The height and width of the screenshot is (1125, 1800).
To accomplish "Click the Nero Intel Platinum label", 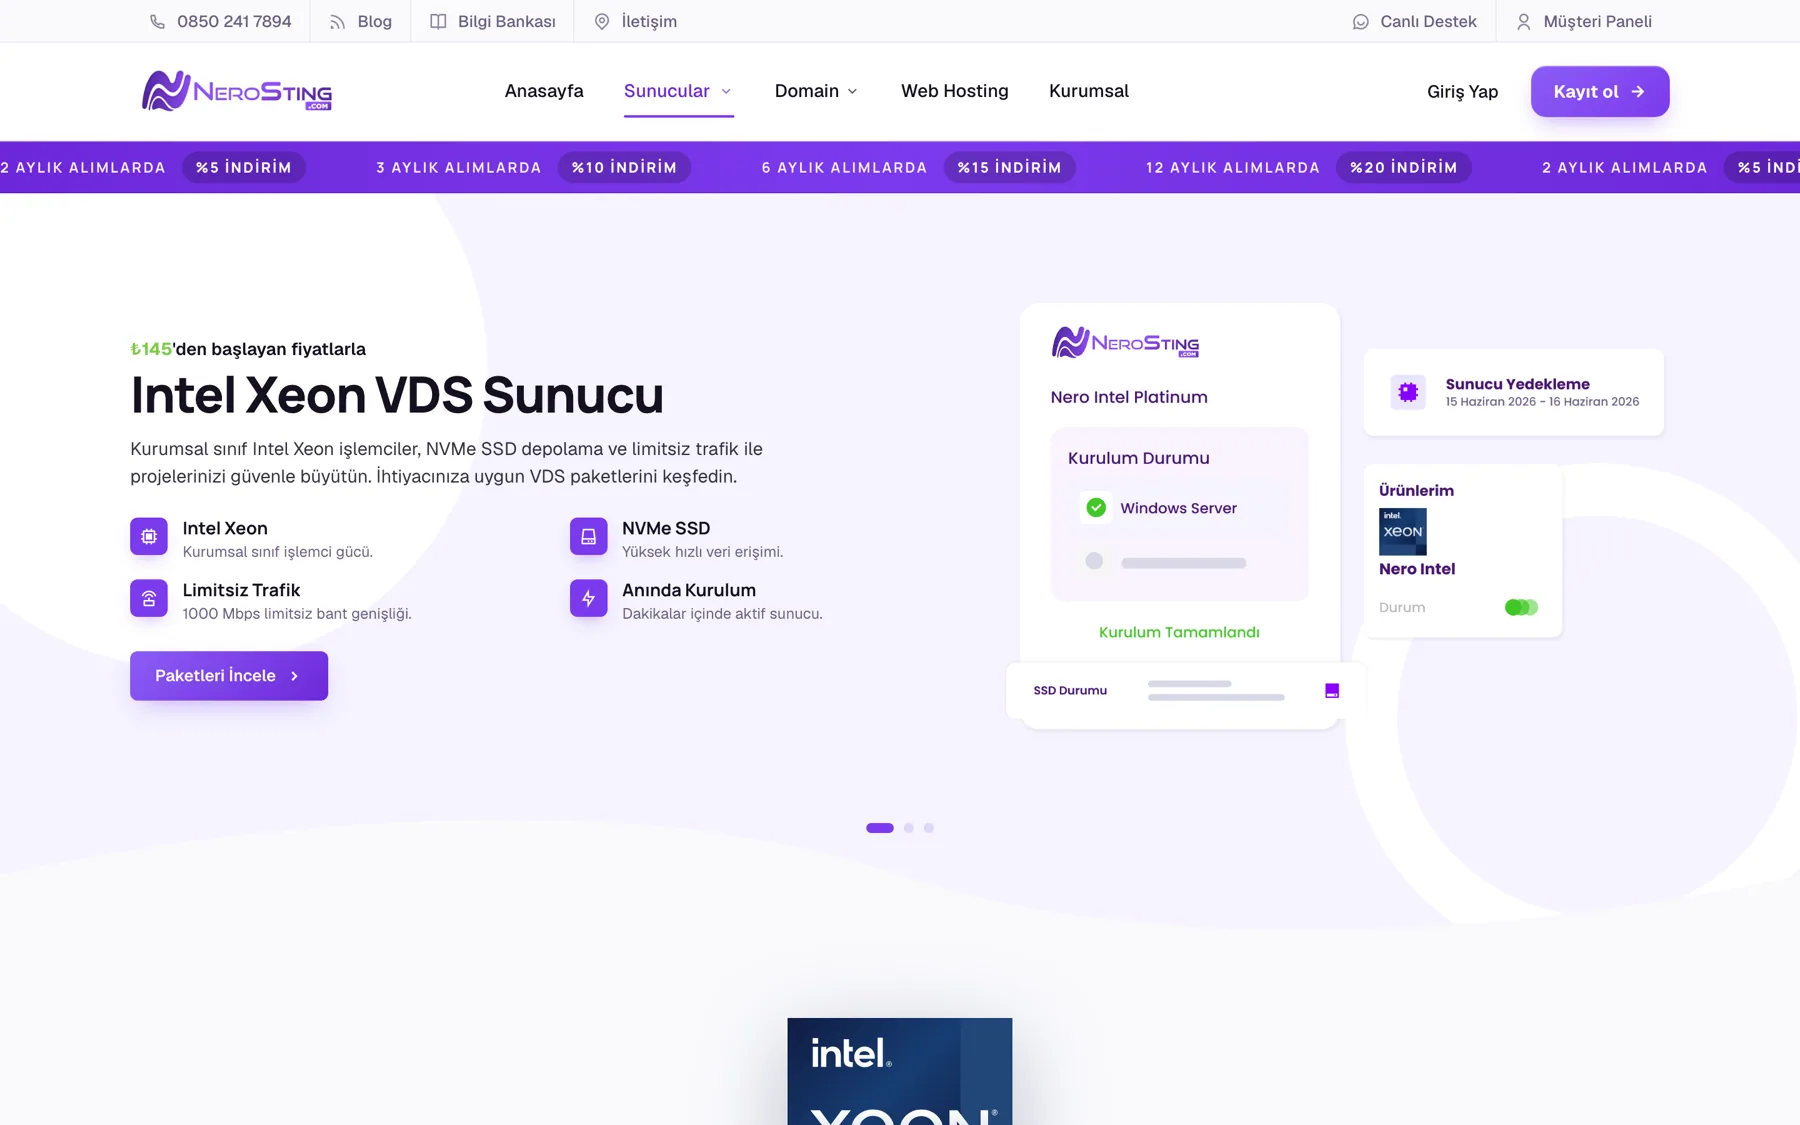I will point(1129,397).
